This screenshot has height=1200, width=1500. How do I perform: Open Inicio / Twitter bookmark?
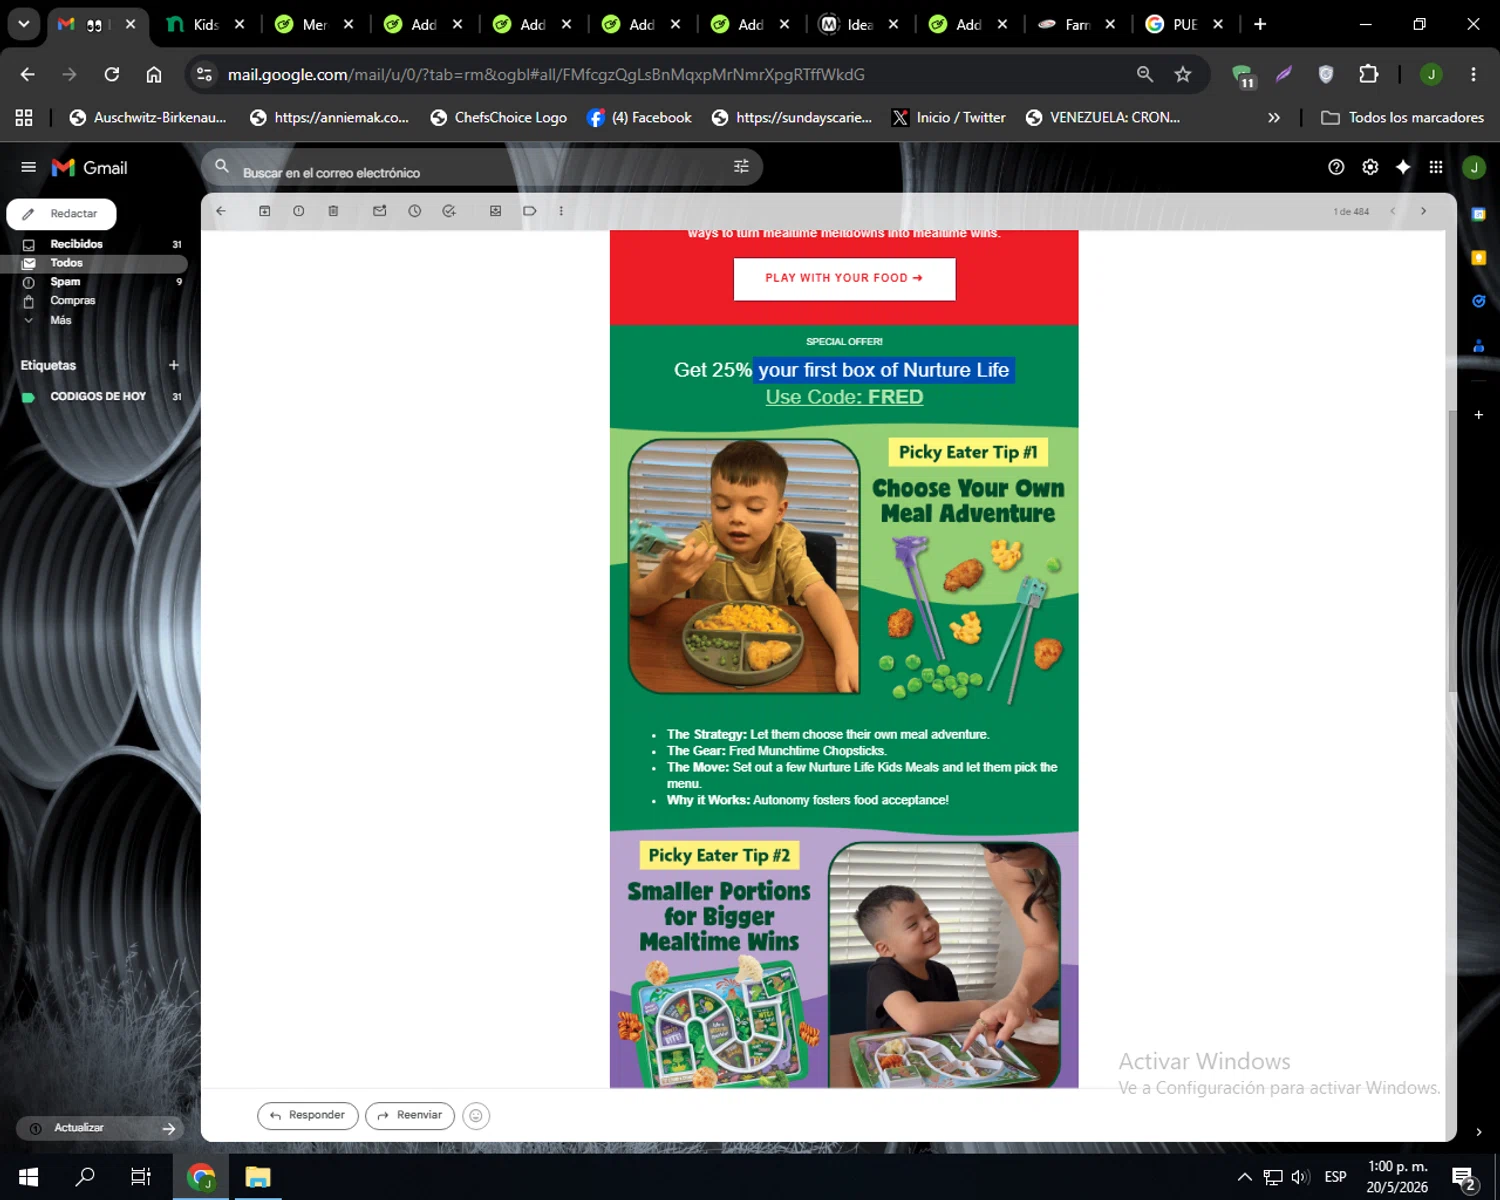point(949,117)
